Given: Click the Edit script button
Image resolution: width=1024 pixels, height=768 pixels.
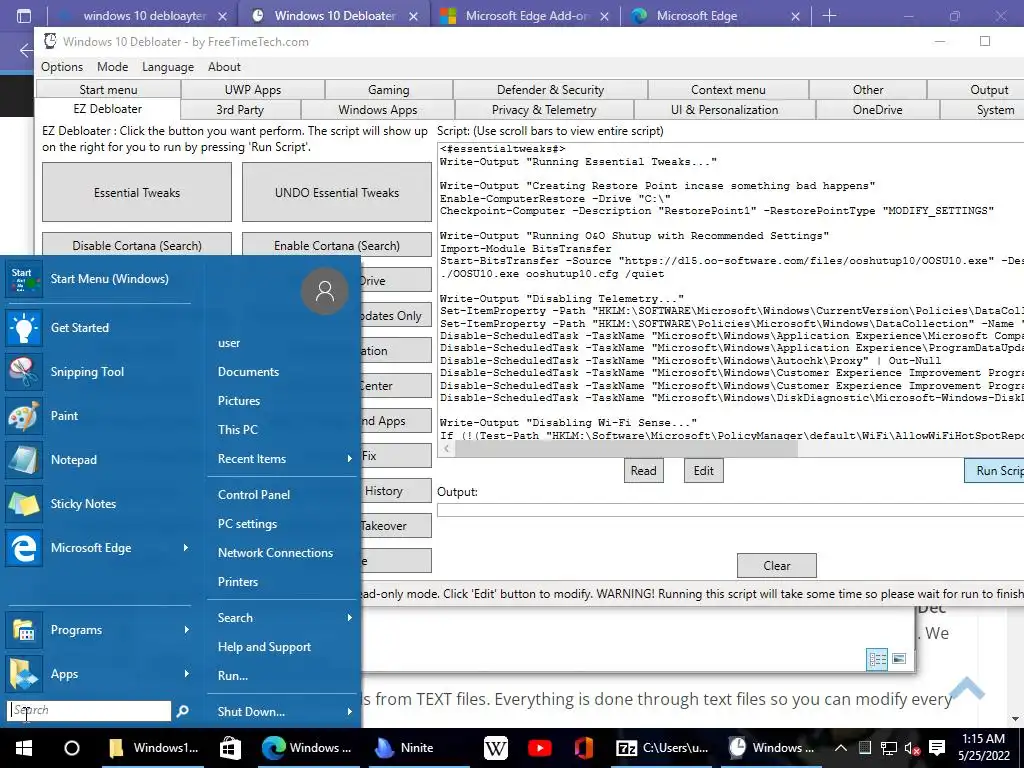Looking at the screenshot, I should [x=703, y=471].
